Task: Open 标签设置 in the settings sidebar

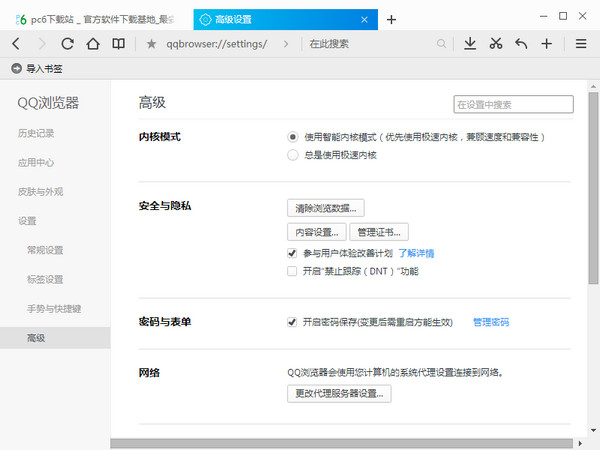Action: pyautogui.click(x=45, y=279)
